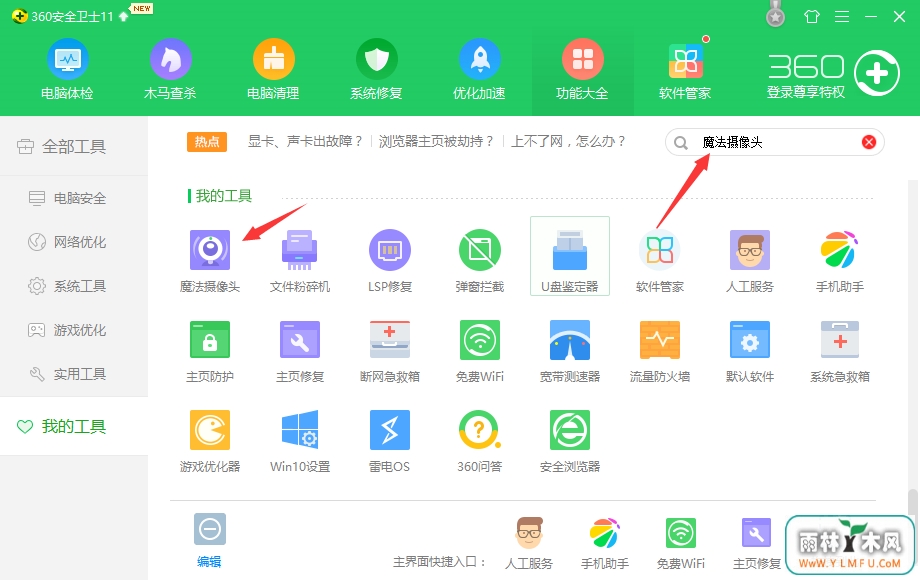Open 人工服务 quick entry shortcut
This screenshot has height=580, width=920.
coord(529,543)
